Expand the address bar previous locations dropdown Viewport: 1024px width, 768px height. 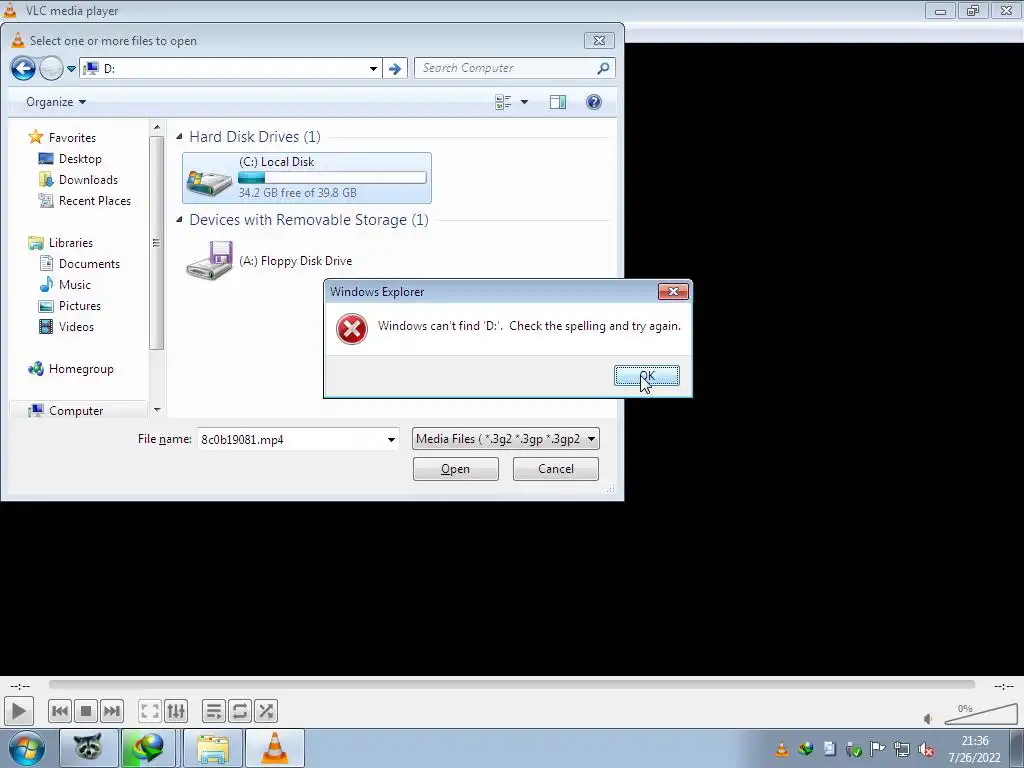373,69
